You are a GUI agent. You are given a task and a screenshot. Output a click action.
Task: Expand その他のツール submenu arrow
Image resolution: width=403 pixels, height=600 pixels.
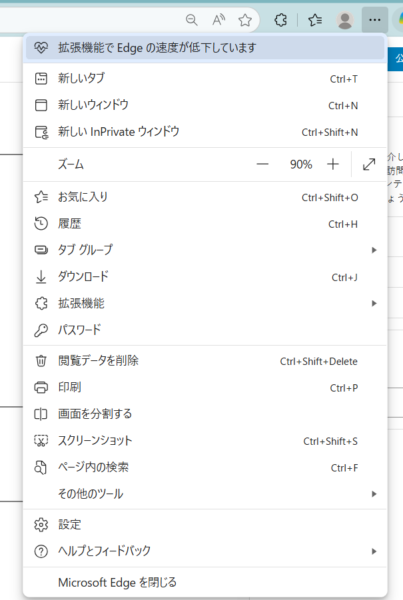[x=374, y=494]
